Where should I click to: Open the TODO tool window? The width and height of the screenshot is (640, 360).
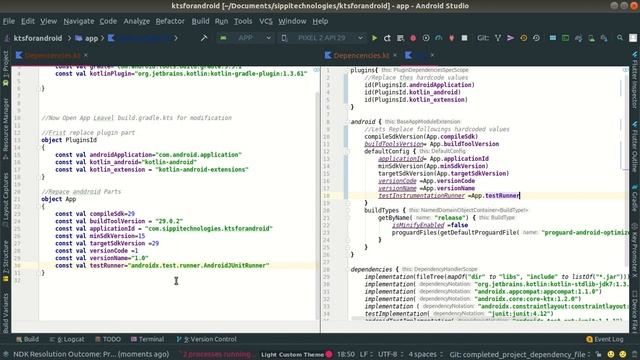click(108, 339)
